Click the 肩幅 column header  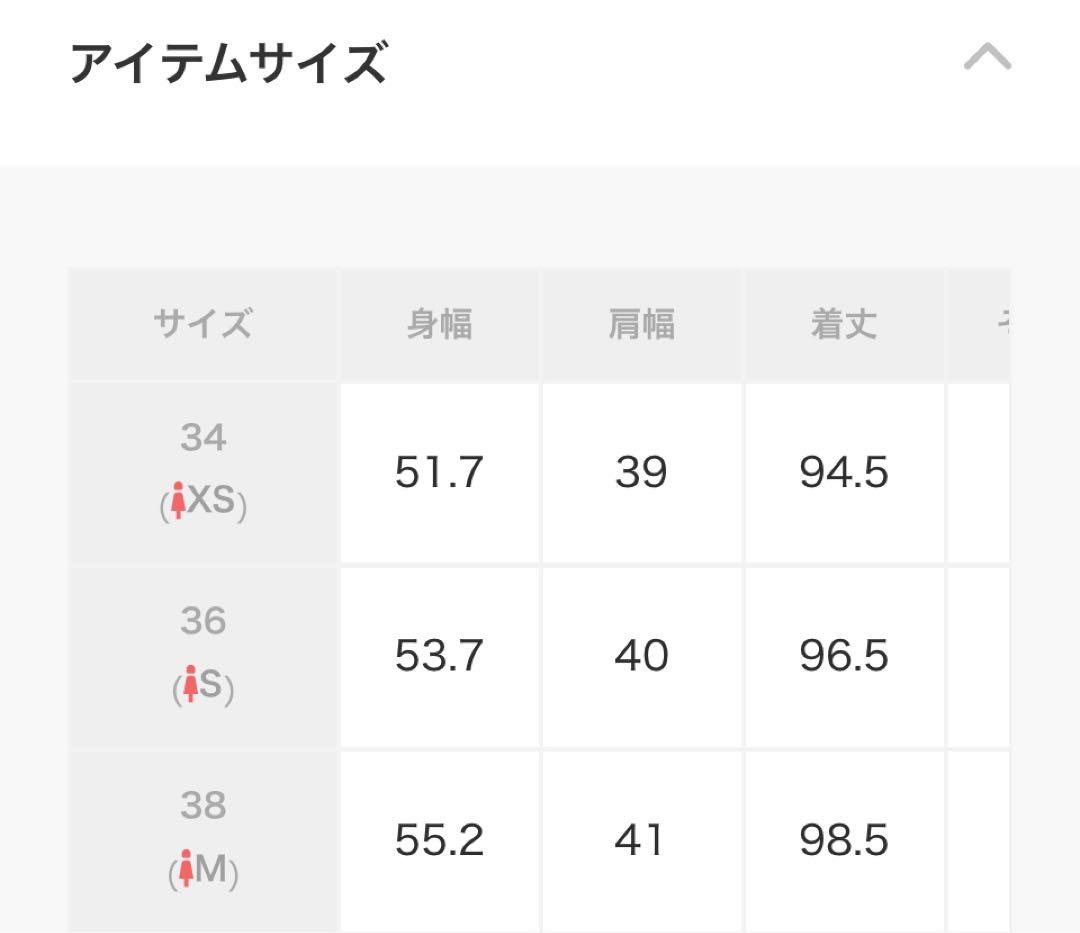pyautogui.click(x=641, y=323)
